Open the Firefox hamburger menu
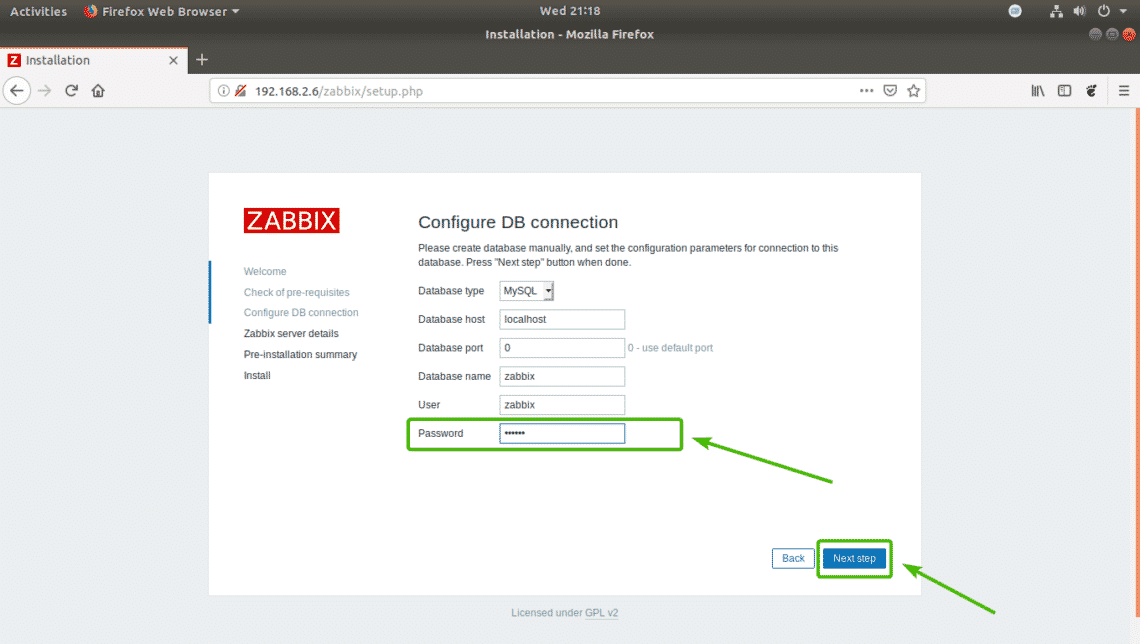The image size is (1140, 644). click(x=1124, y=91)
